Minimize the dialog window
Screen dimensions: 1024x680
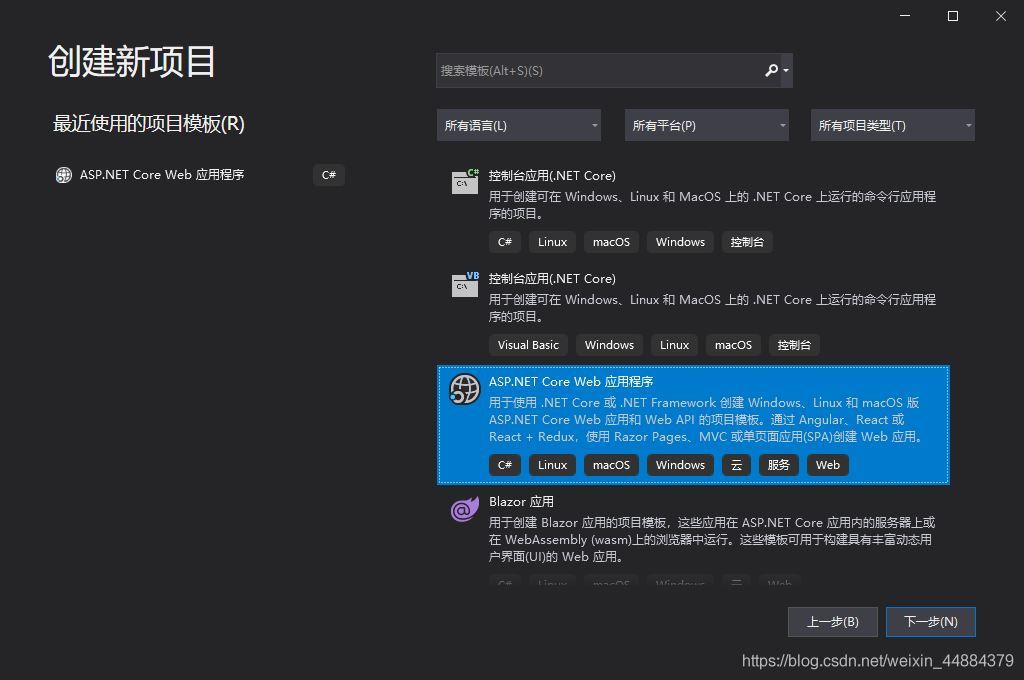pos(904,16)
